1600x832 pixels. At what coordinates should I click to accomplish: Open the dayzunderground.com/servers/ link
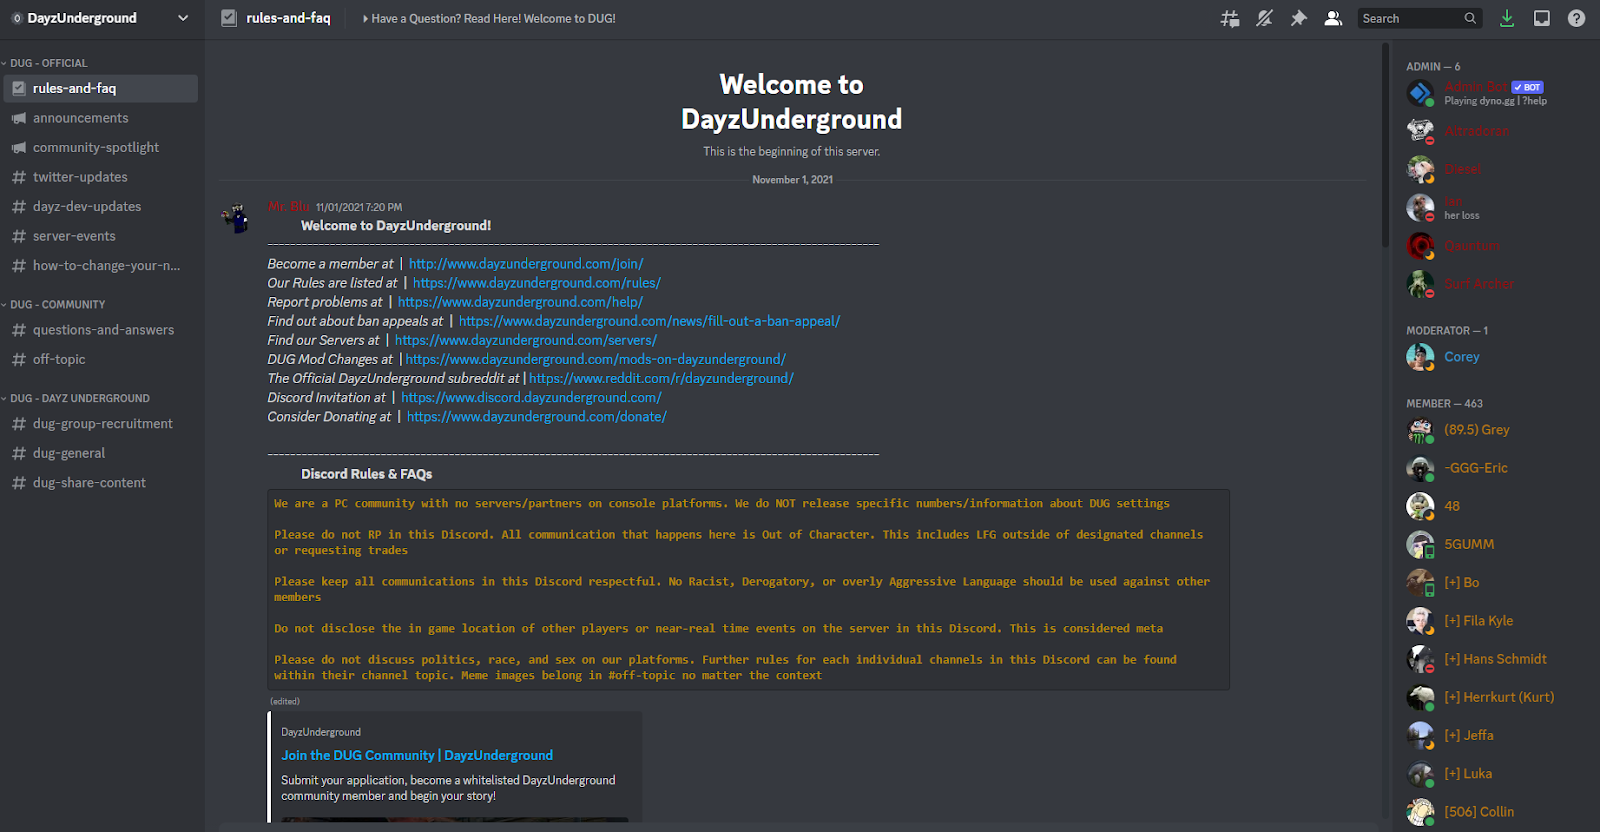[x=526, y=340]
